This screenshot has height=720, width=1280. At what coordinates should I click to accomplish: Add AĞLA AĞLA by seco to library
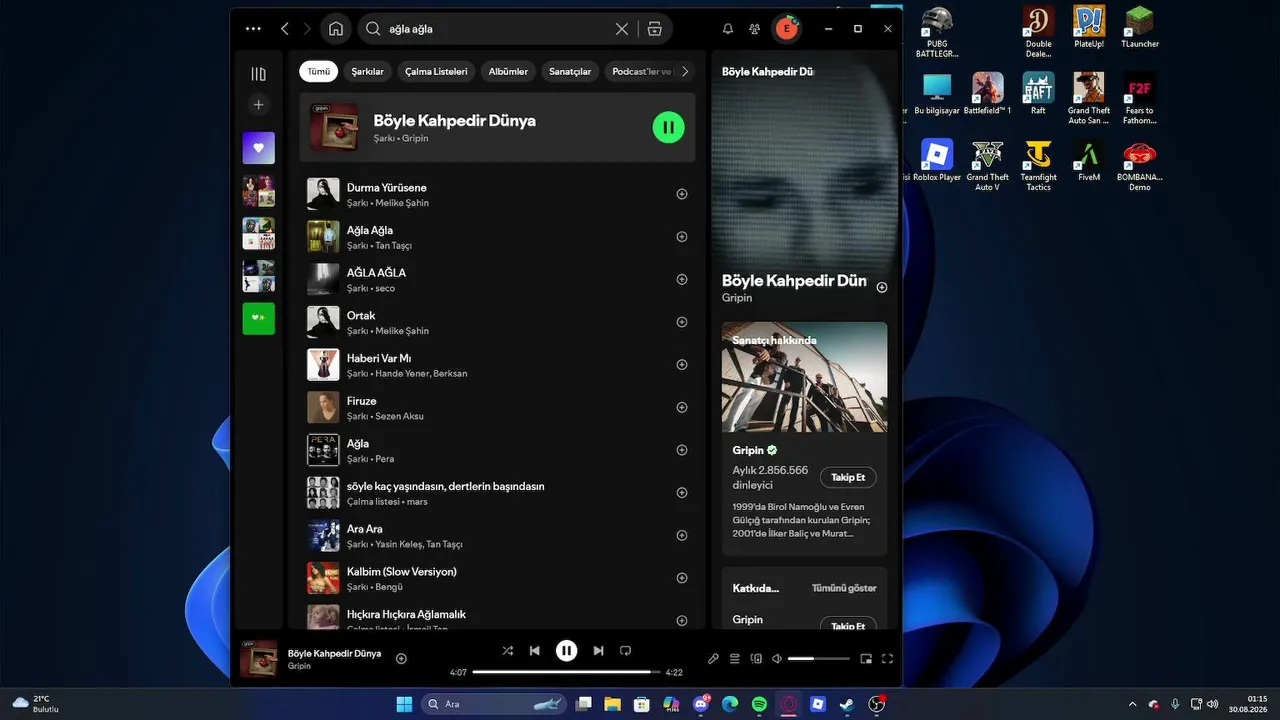[x=682, y=280]
